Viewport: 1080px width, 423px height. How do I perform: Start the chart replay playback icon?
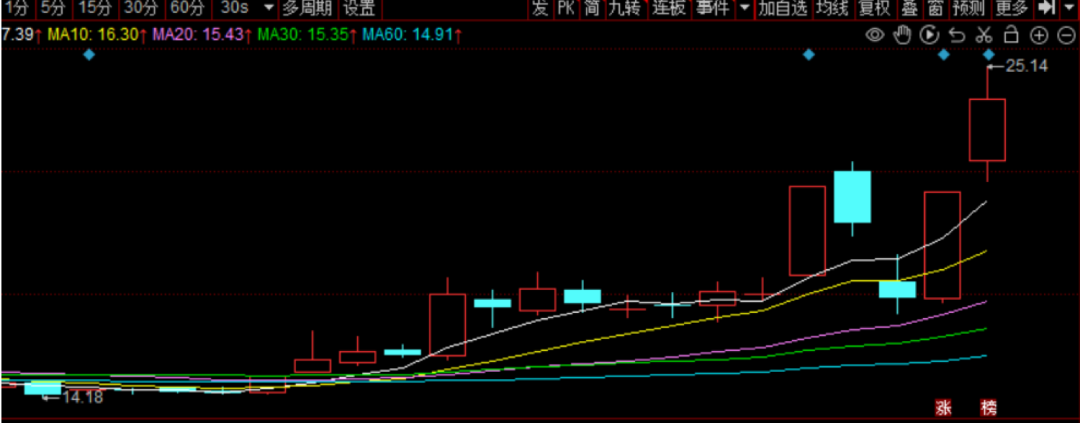click(929, 34)
